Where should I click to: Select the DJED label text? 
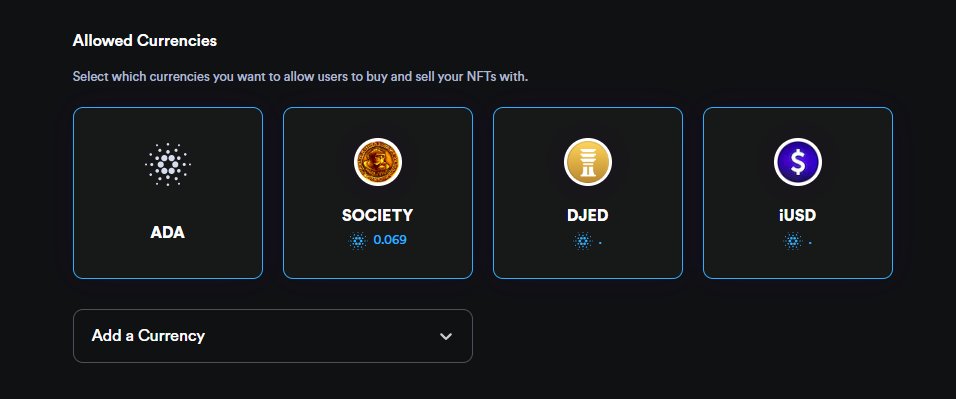click(588, 215)
